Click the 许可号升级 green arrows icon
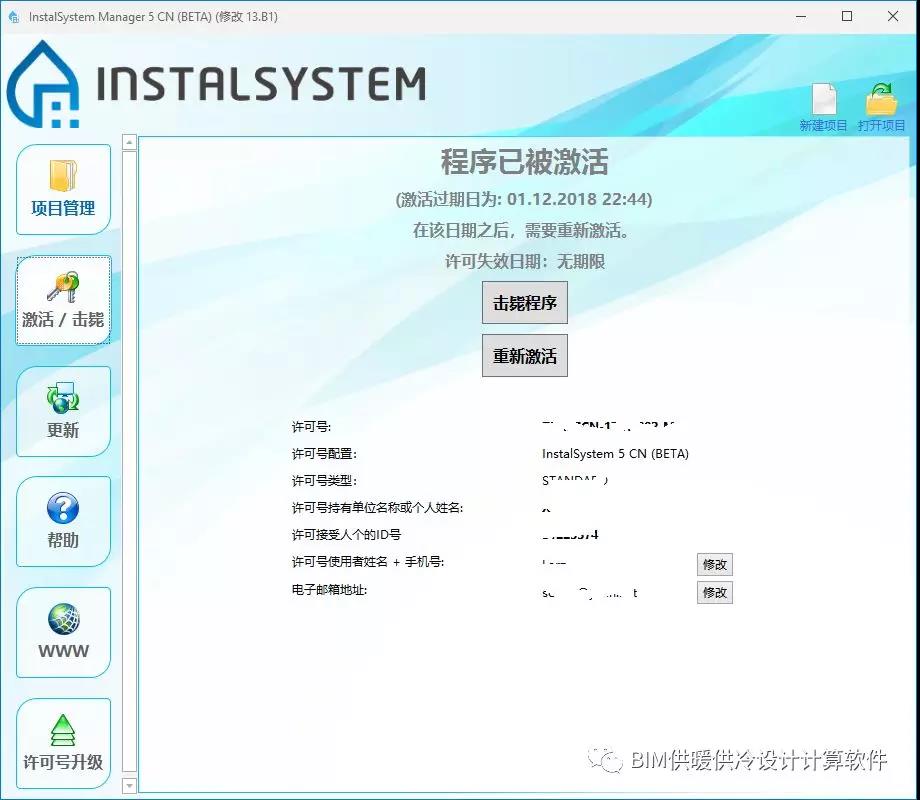920x800 pixels. pos(62,731)
